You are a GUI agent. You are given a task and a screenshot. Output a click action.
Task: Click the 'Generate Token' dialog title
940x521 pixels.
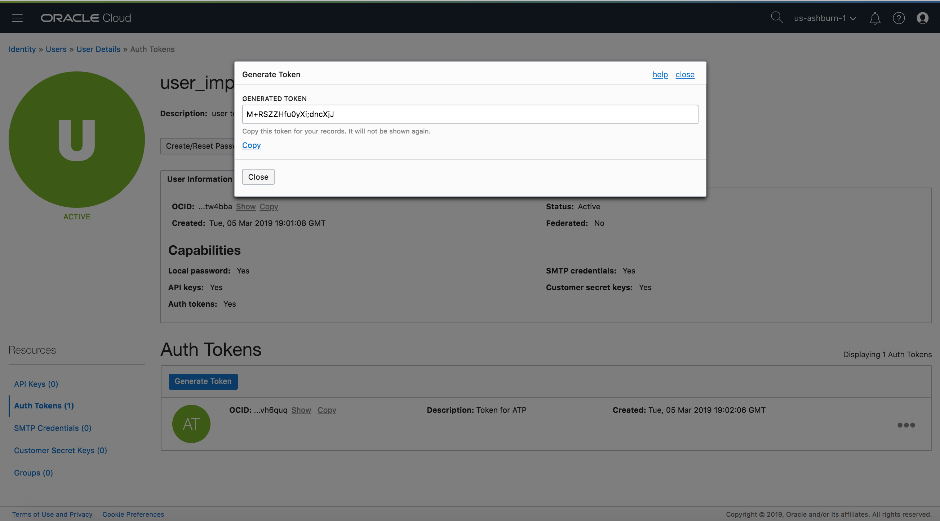point(271,74)
